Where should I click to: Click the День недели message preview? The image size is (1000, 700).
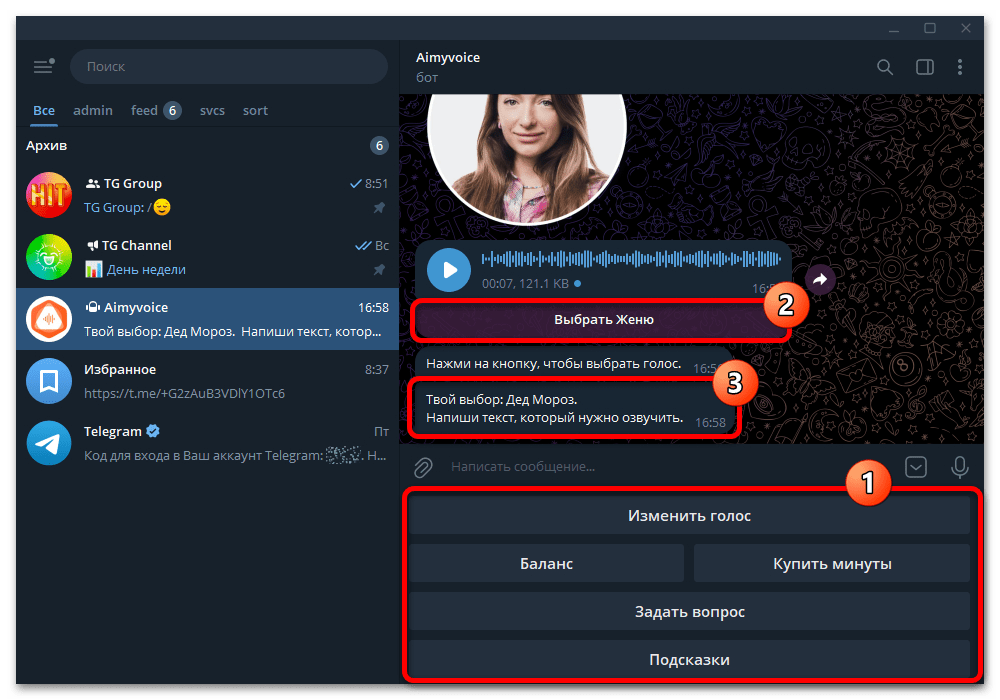pos(146,270)
